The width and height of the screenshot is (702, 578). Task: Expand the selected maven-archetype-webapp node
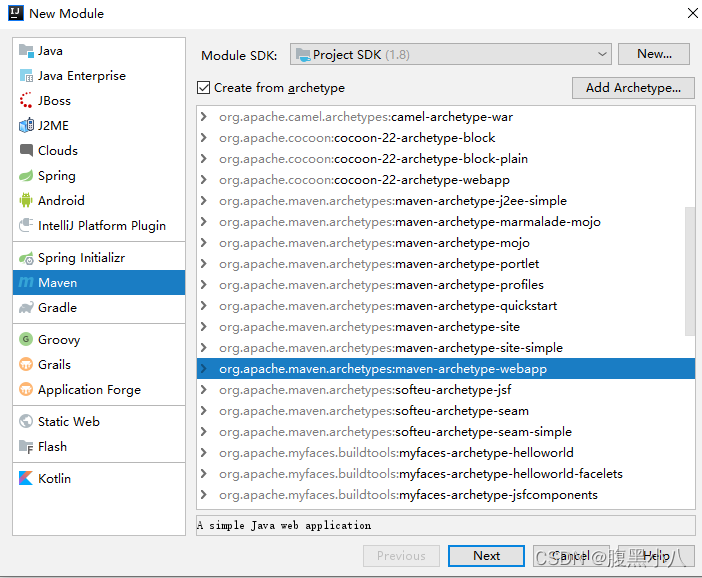pos(204,368)
